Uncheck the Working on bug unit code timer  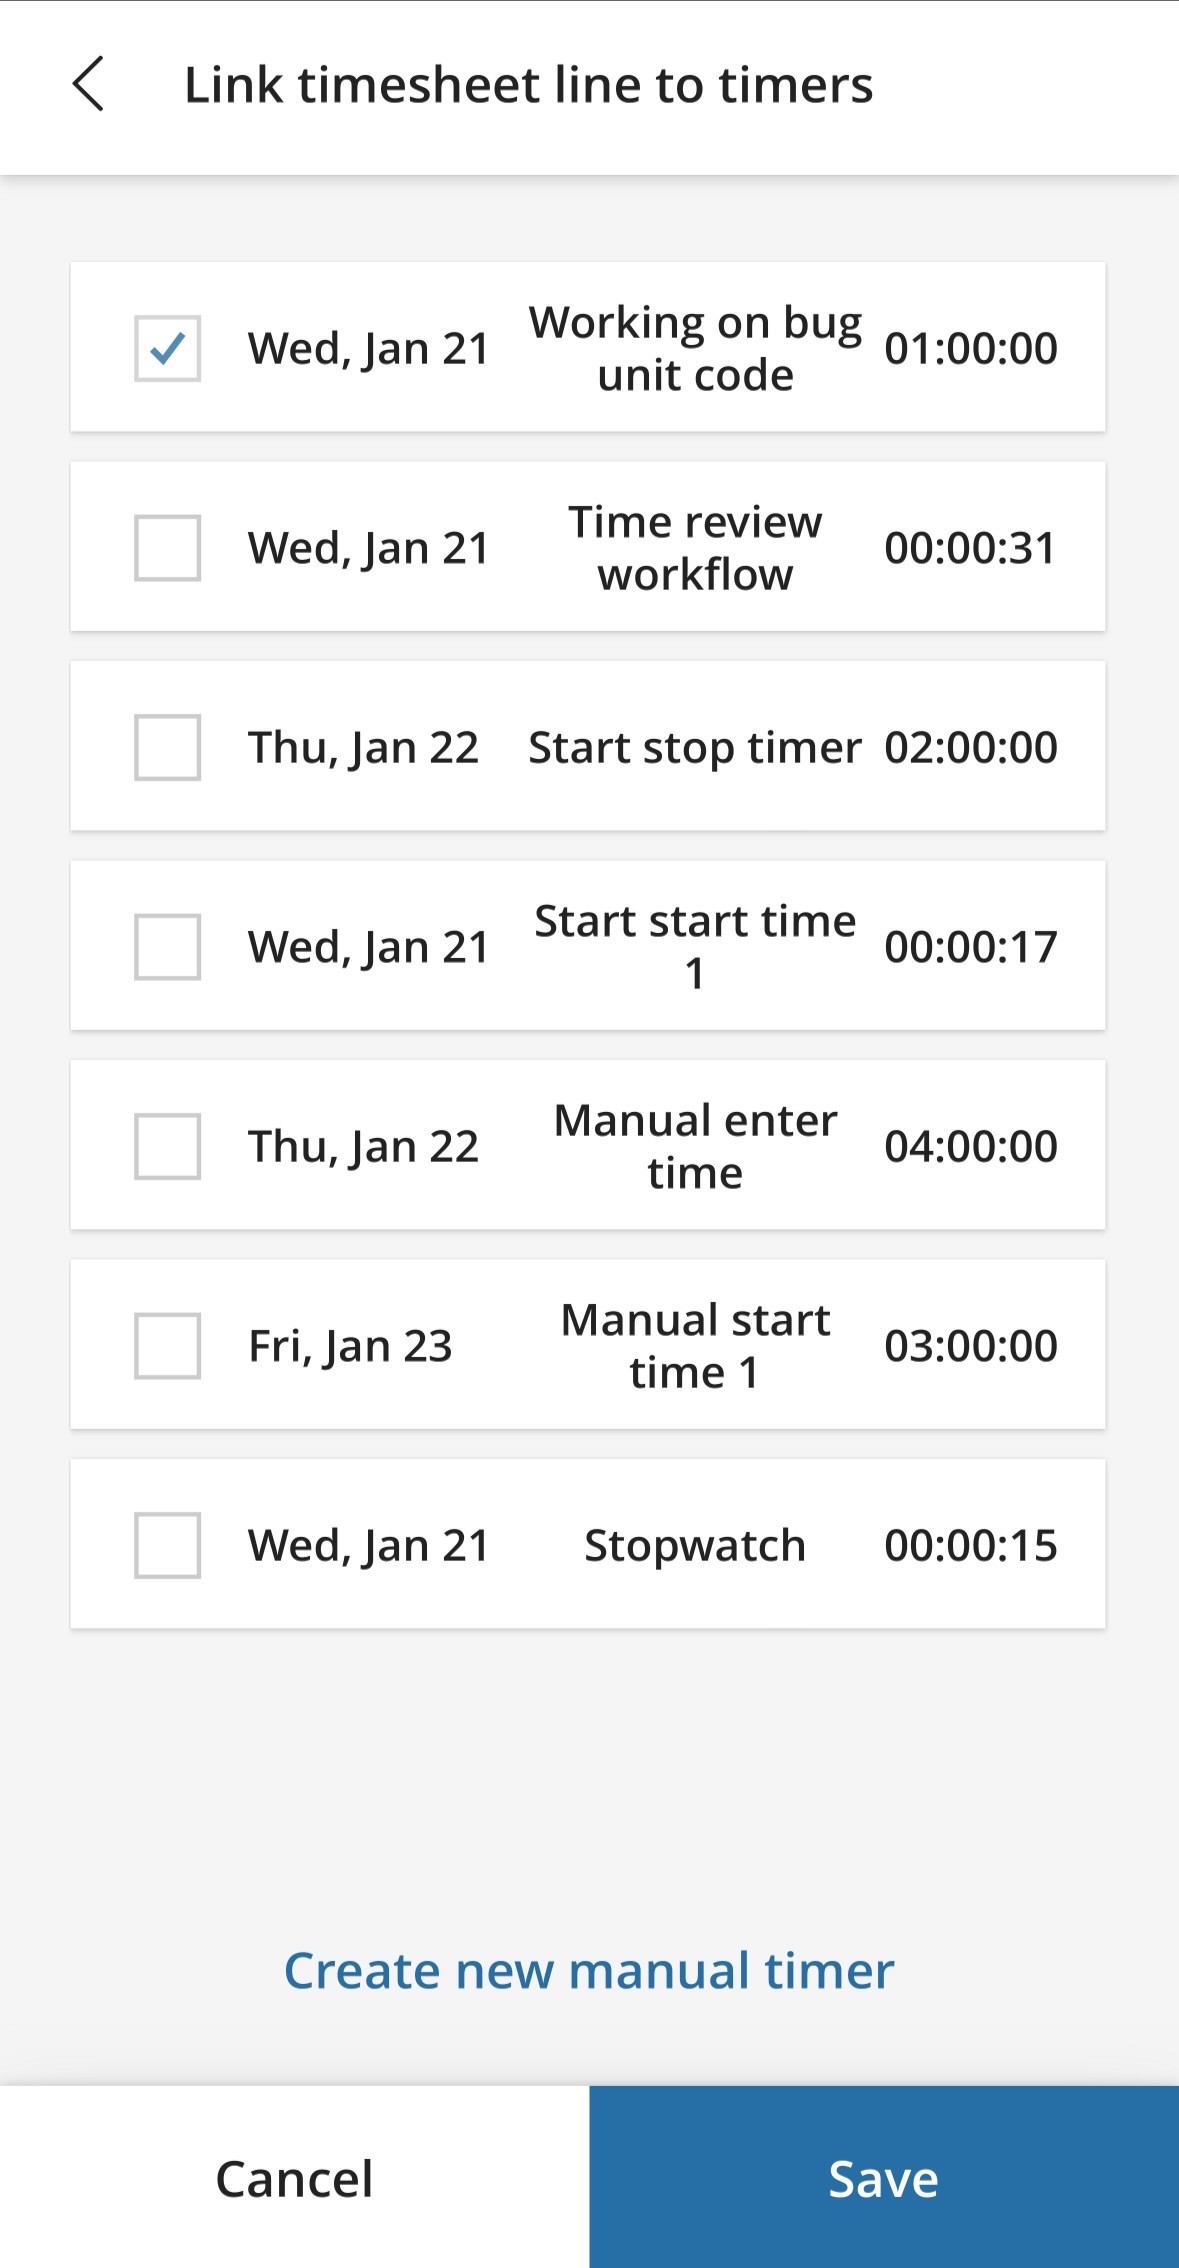[167, 348]
